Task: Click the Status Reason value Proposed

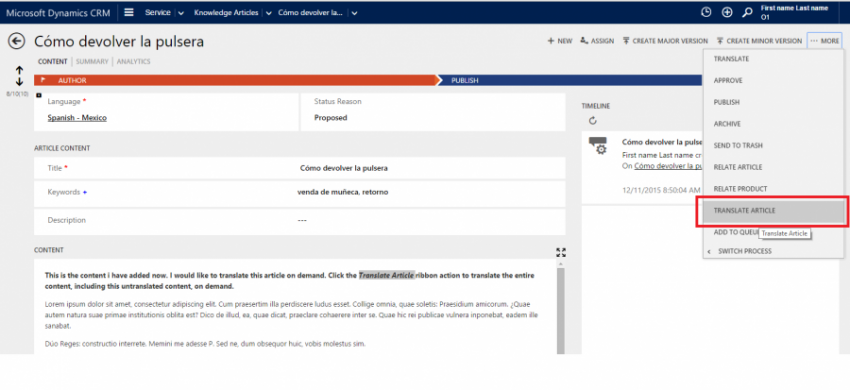Action: (331, 118)
